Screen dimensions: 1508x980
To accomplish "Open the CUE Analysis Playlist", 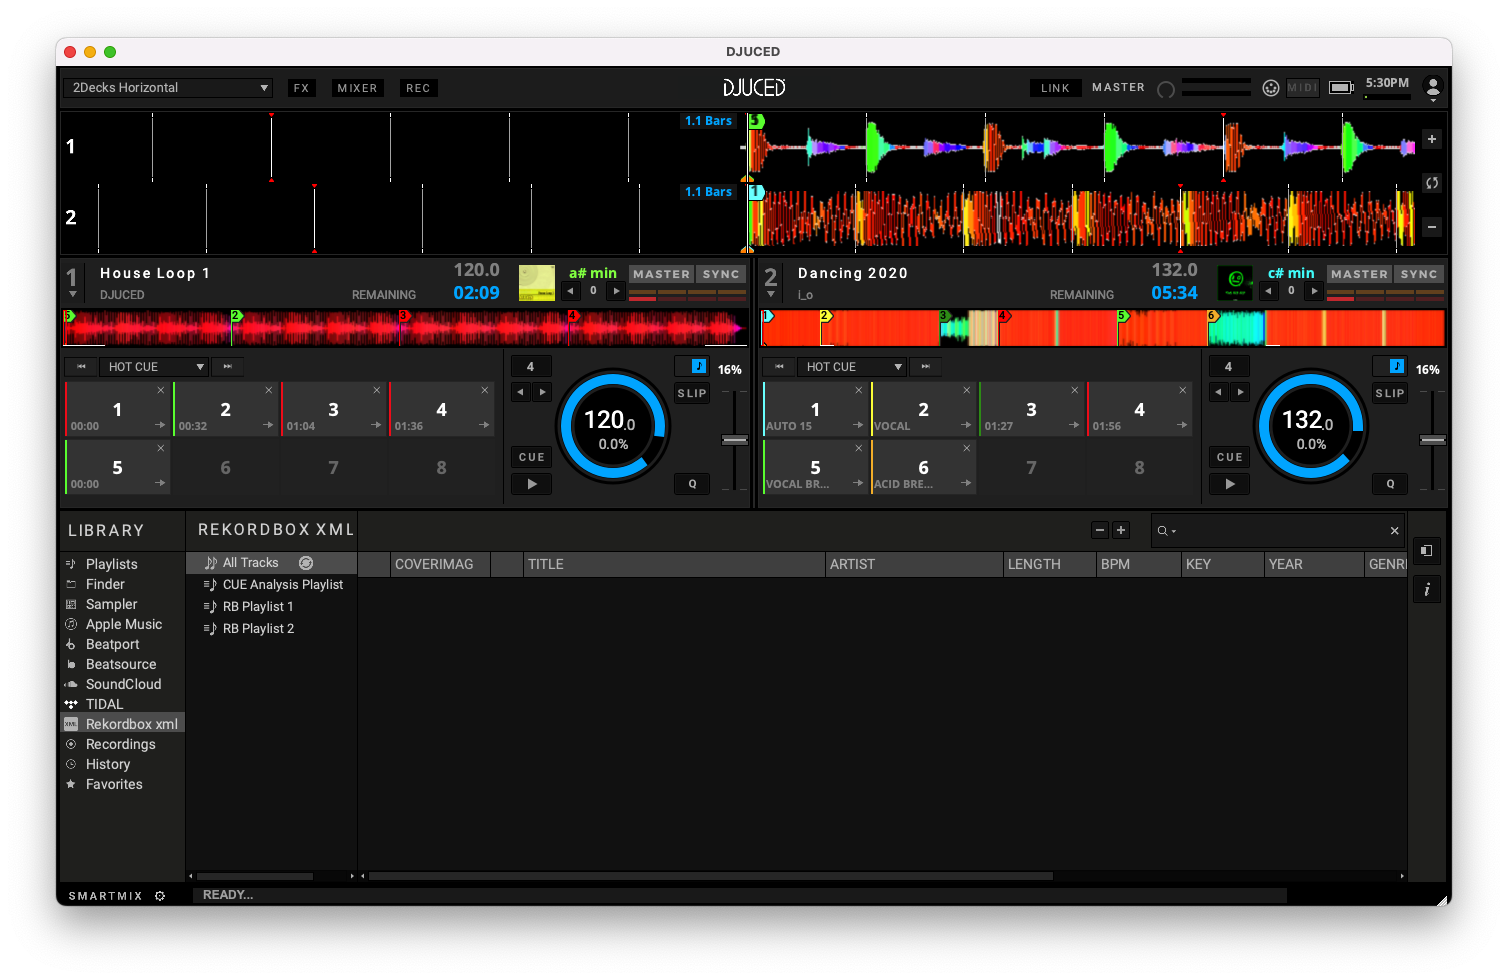I will tap(282, 585).
